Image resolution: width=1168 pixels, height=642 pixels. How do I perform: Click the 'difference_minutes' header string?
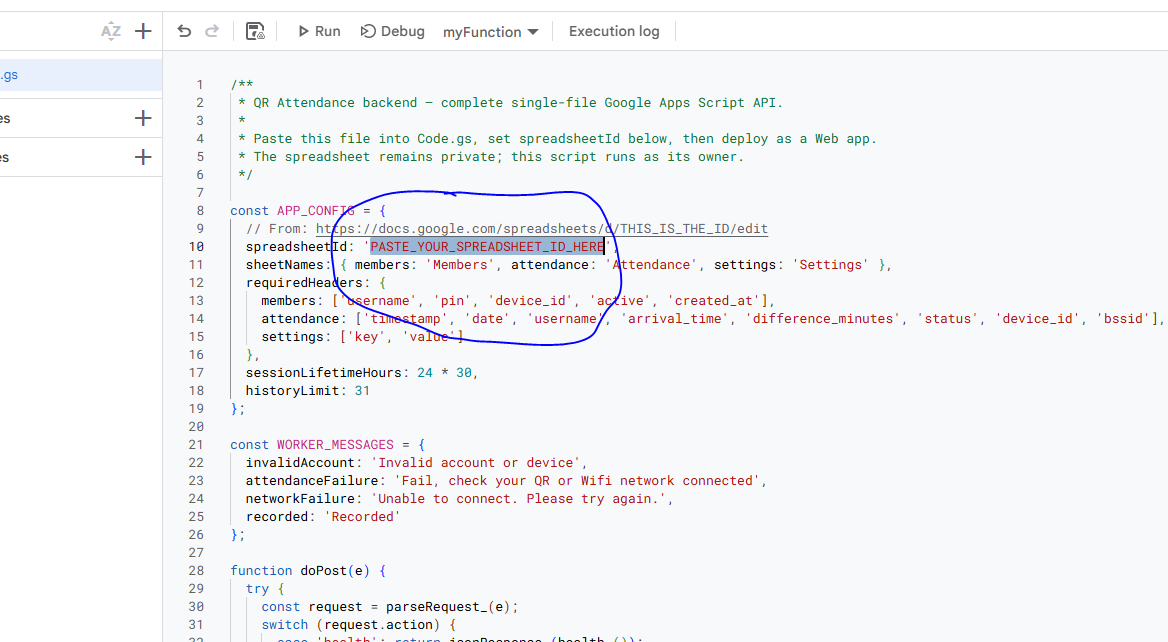tap(823, 319)
